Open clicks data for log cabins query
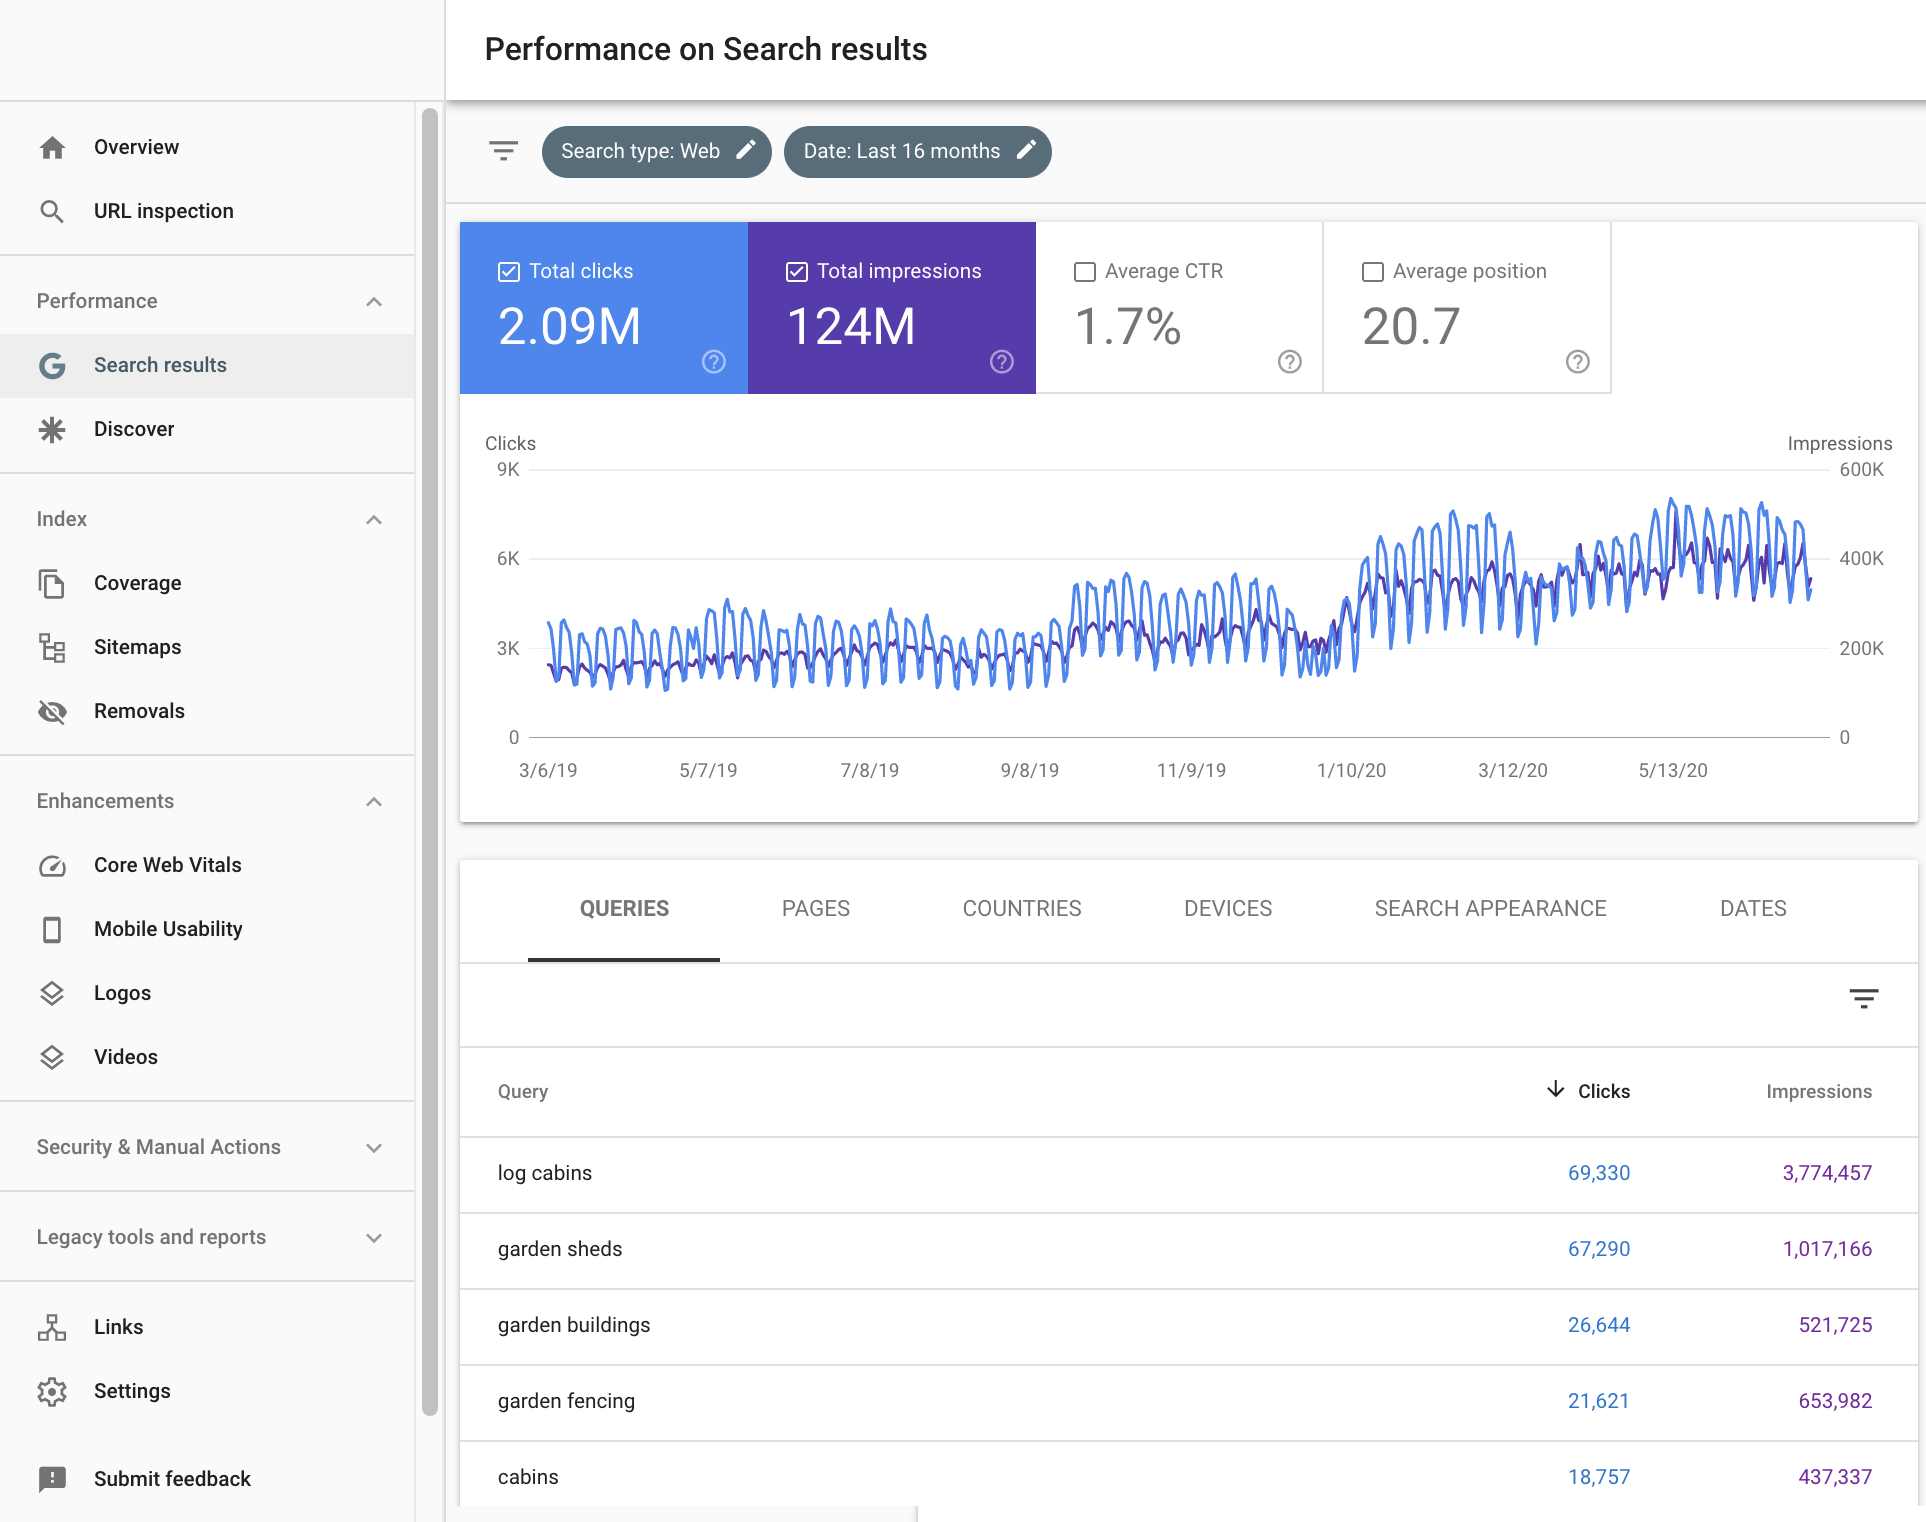 (x=1598, y=1173)
